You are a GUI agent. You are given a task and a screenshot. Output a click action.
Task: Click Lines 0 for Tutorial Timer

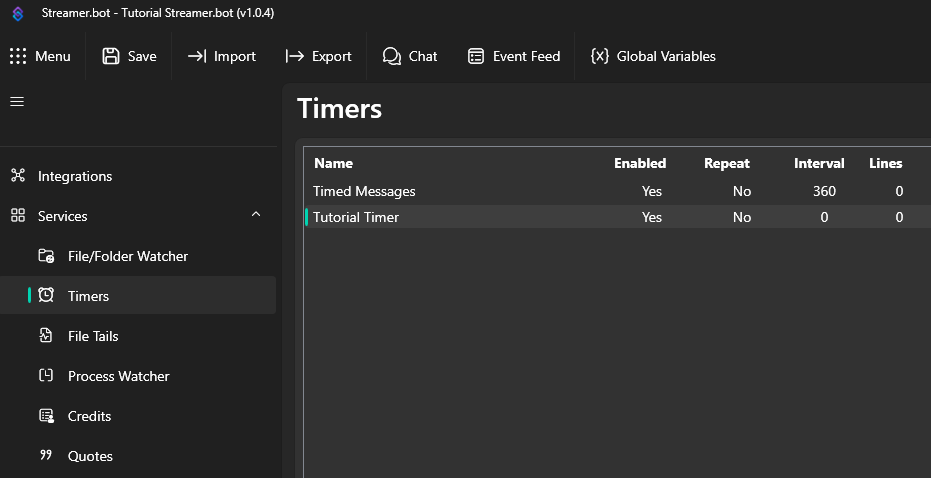tap(900, 217)
